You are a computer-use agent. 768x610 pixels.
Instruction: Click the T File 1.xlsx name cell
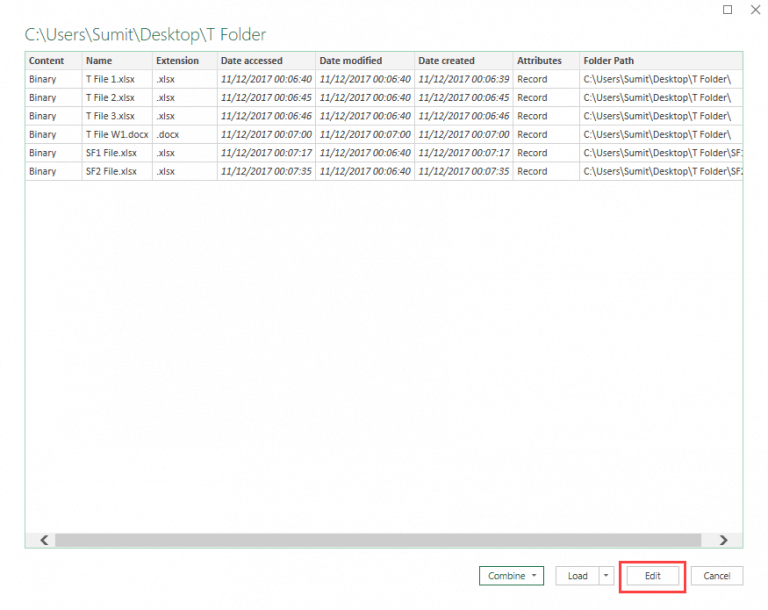pos(117,79)
